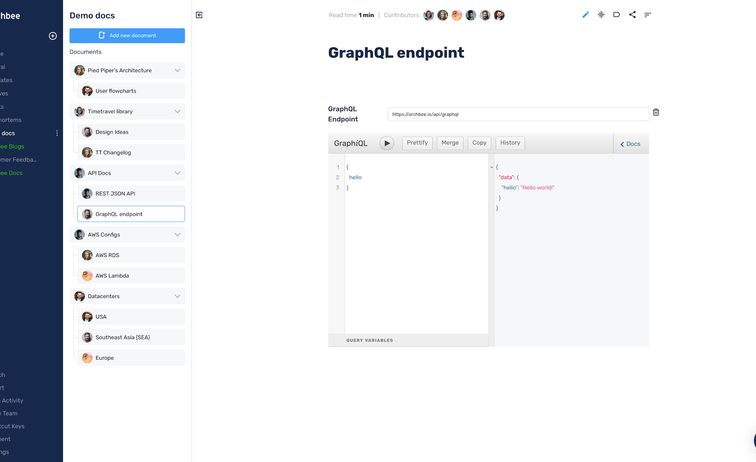Click the crosshair icon in top toolbar
Screen dimensions: 756x462
pyautogui.click(x=601, y=15)
